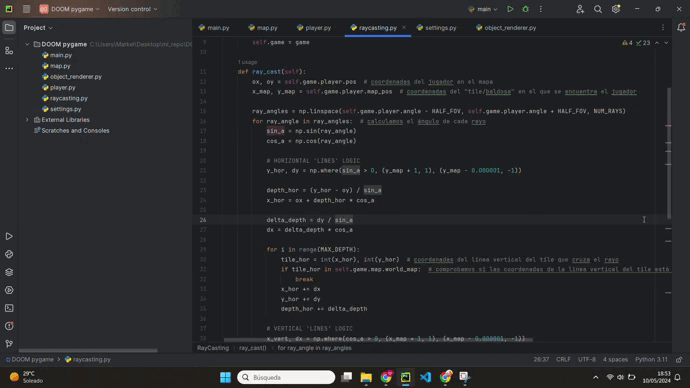Open editor tabs options menu
The width and height of the screenshot is (690, 388).
pyautogui.click(x=663, y=27)
